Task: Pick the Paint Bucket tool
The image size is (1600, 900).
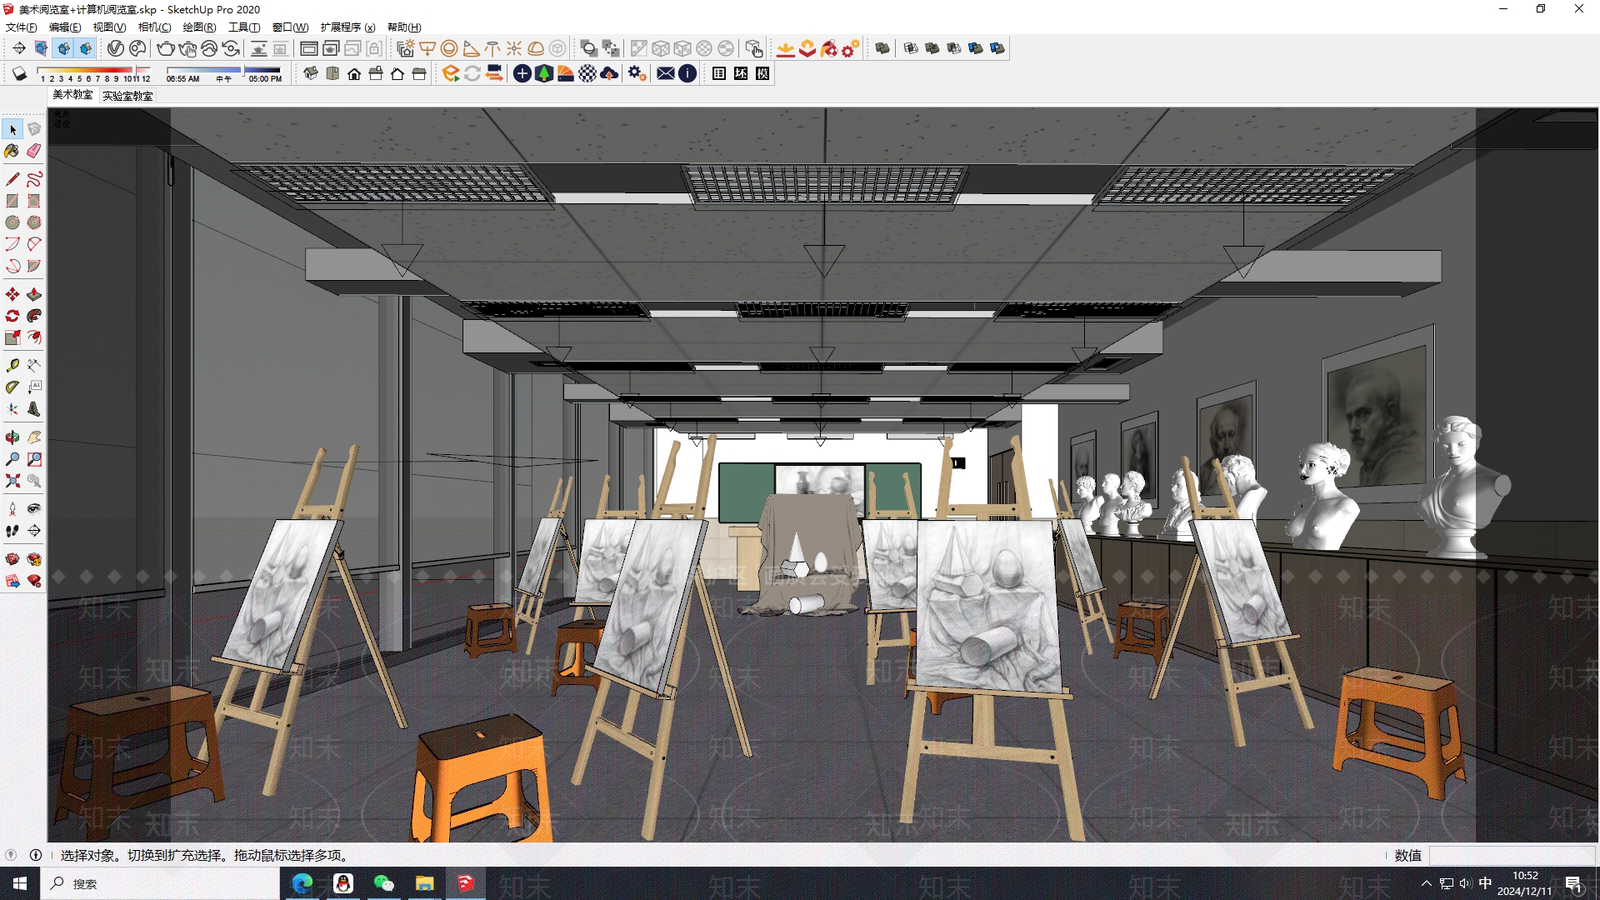Action: coord(12,151)
